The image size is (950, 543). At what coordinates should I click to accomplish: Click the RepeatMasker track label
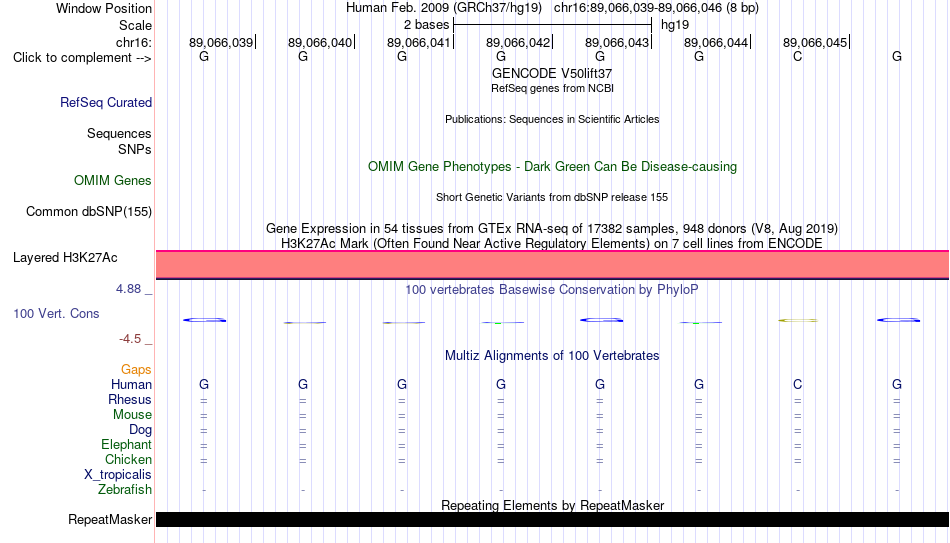[110, 519]
